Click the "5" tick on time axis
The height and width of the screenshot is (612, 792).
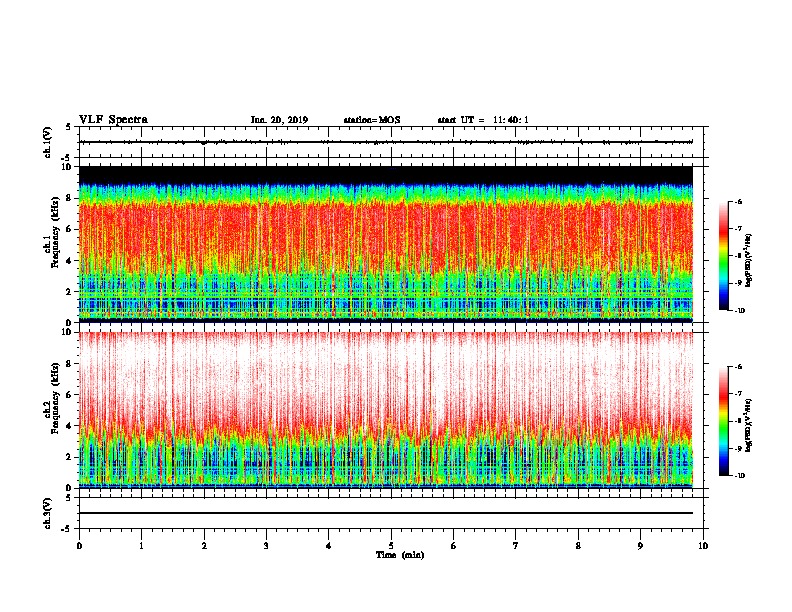[391, 546]
